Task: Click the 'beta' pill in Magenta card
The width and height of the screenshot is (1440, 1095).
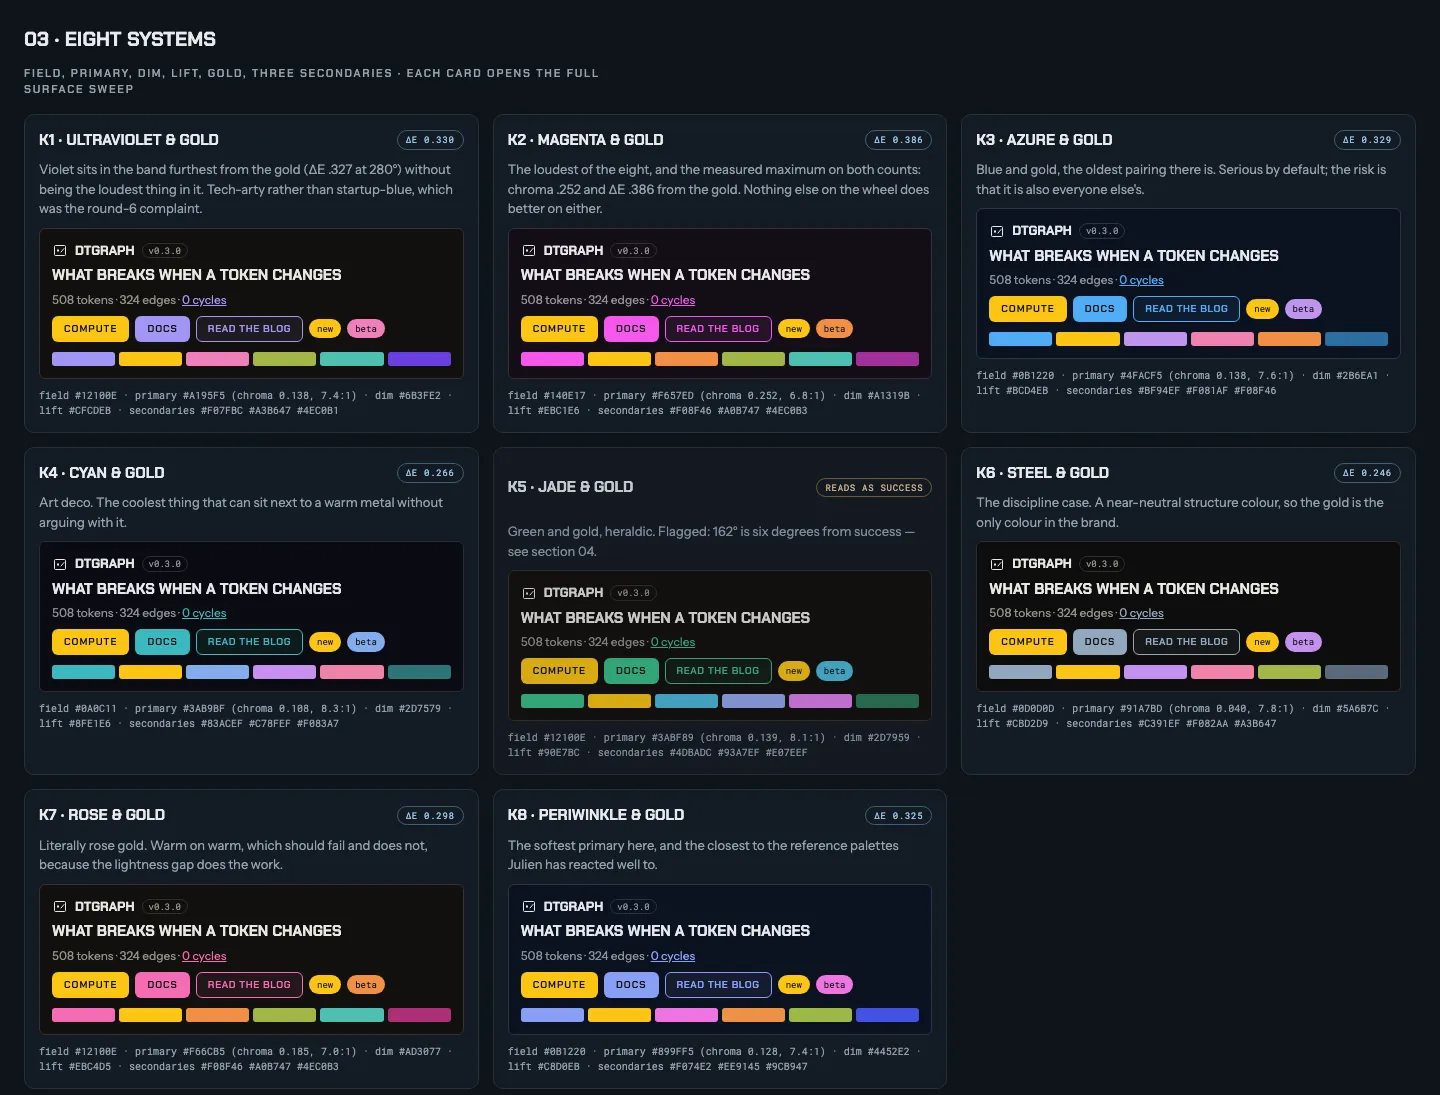Action: [834, 329]
